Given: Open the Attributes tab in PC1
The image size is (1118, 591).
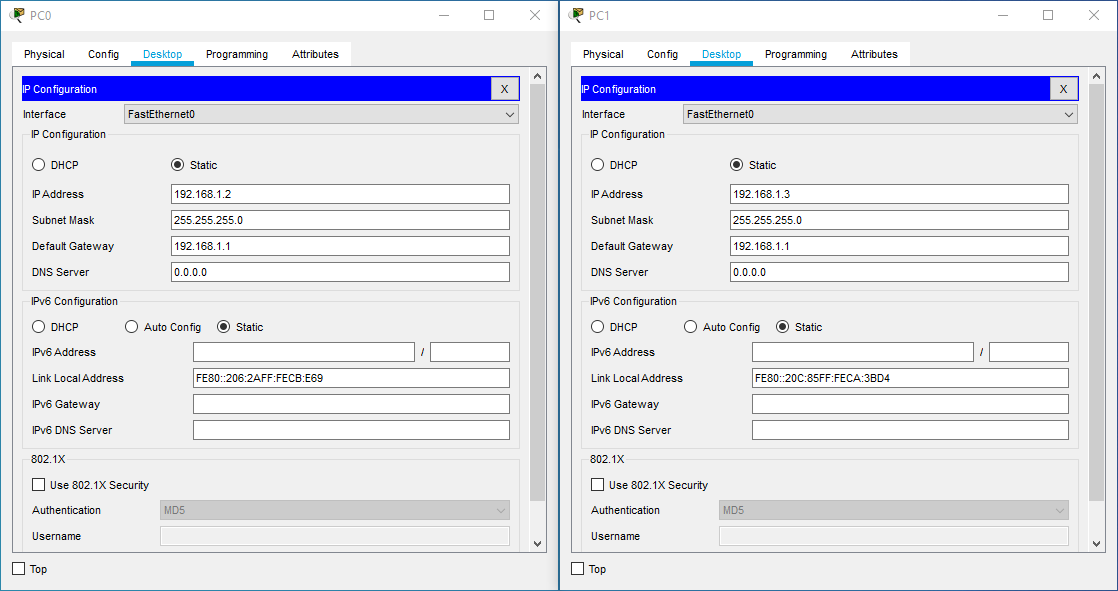Looking at the screenshot, I should 874,54.
